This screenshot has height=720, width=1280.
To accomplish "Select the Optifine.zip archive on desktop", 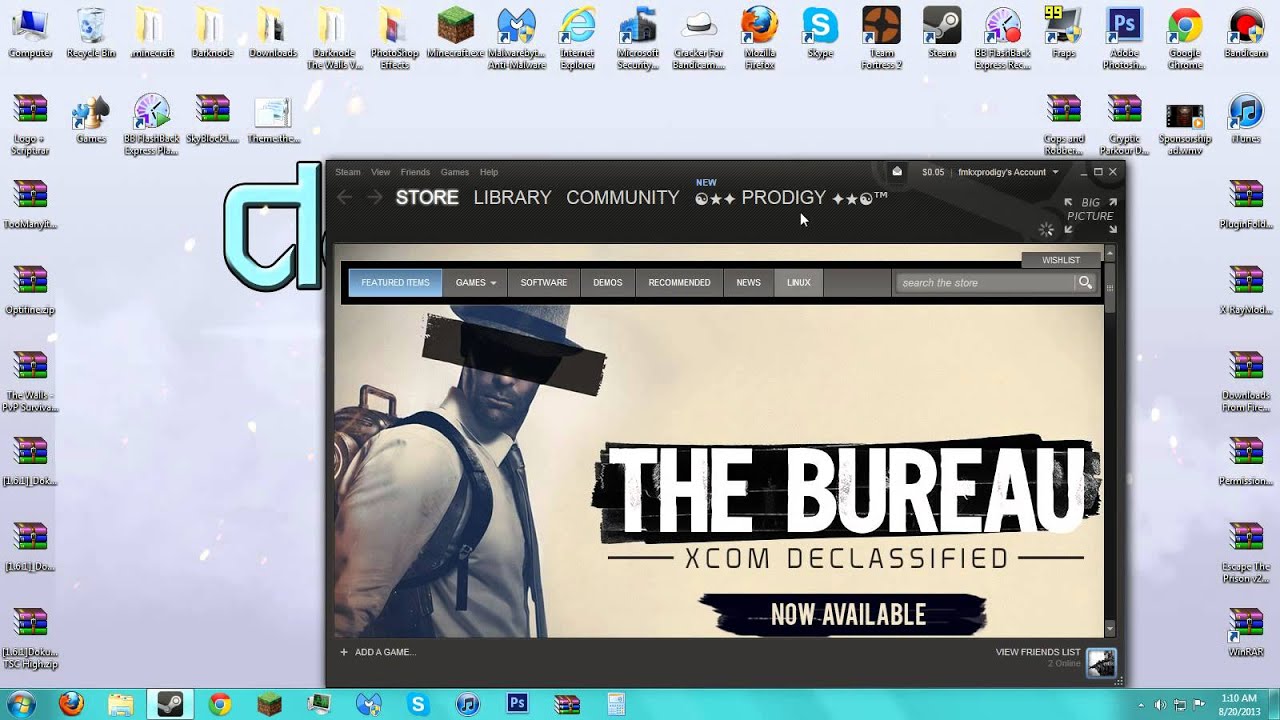I will click(x=30, y=290).
